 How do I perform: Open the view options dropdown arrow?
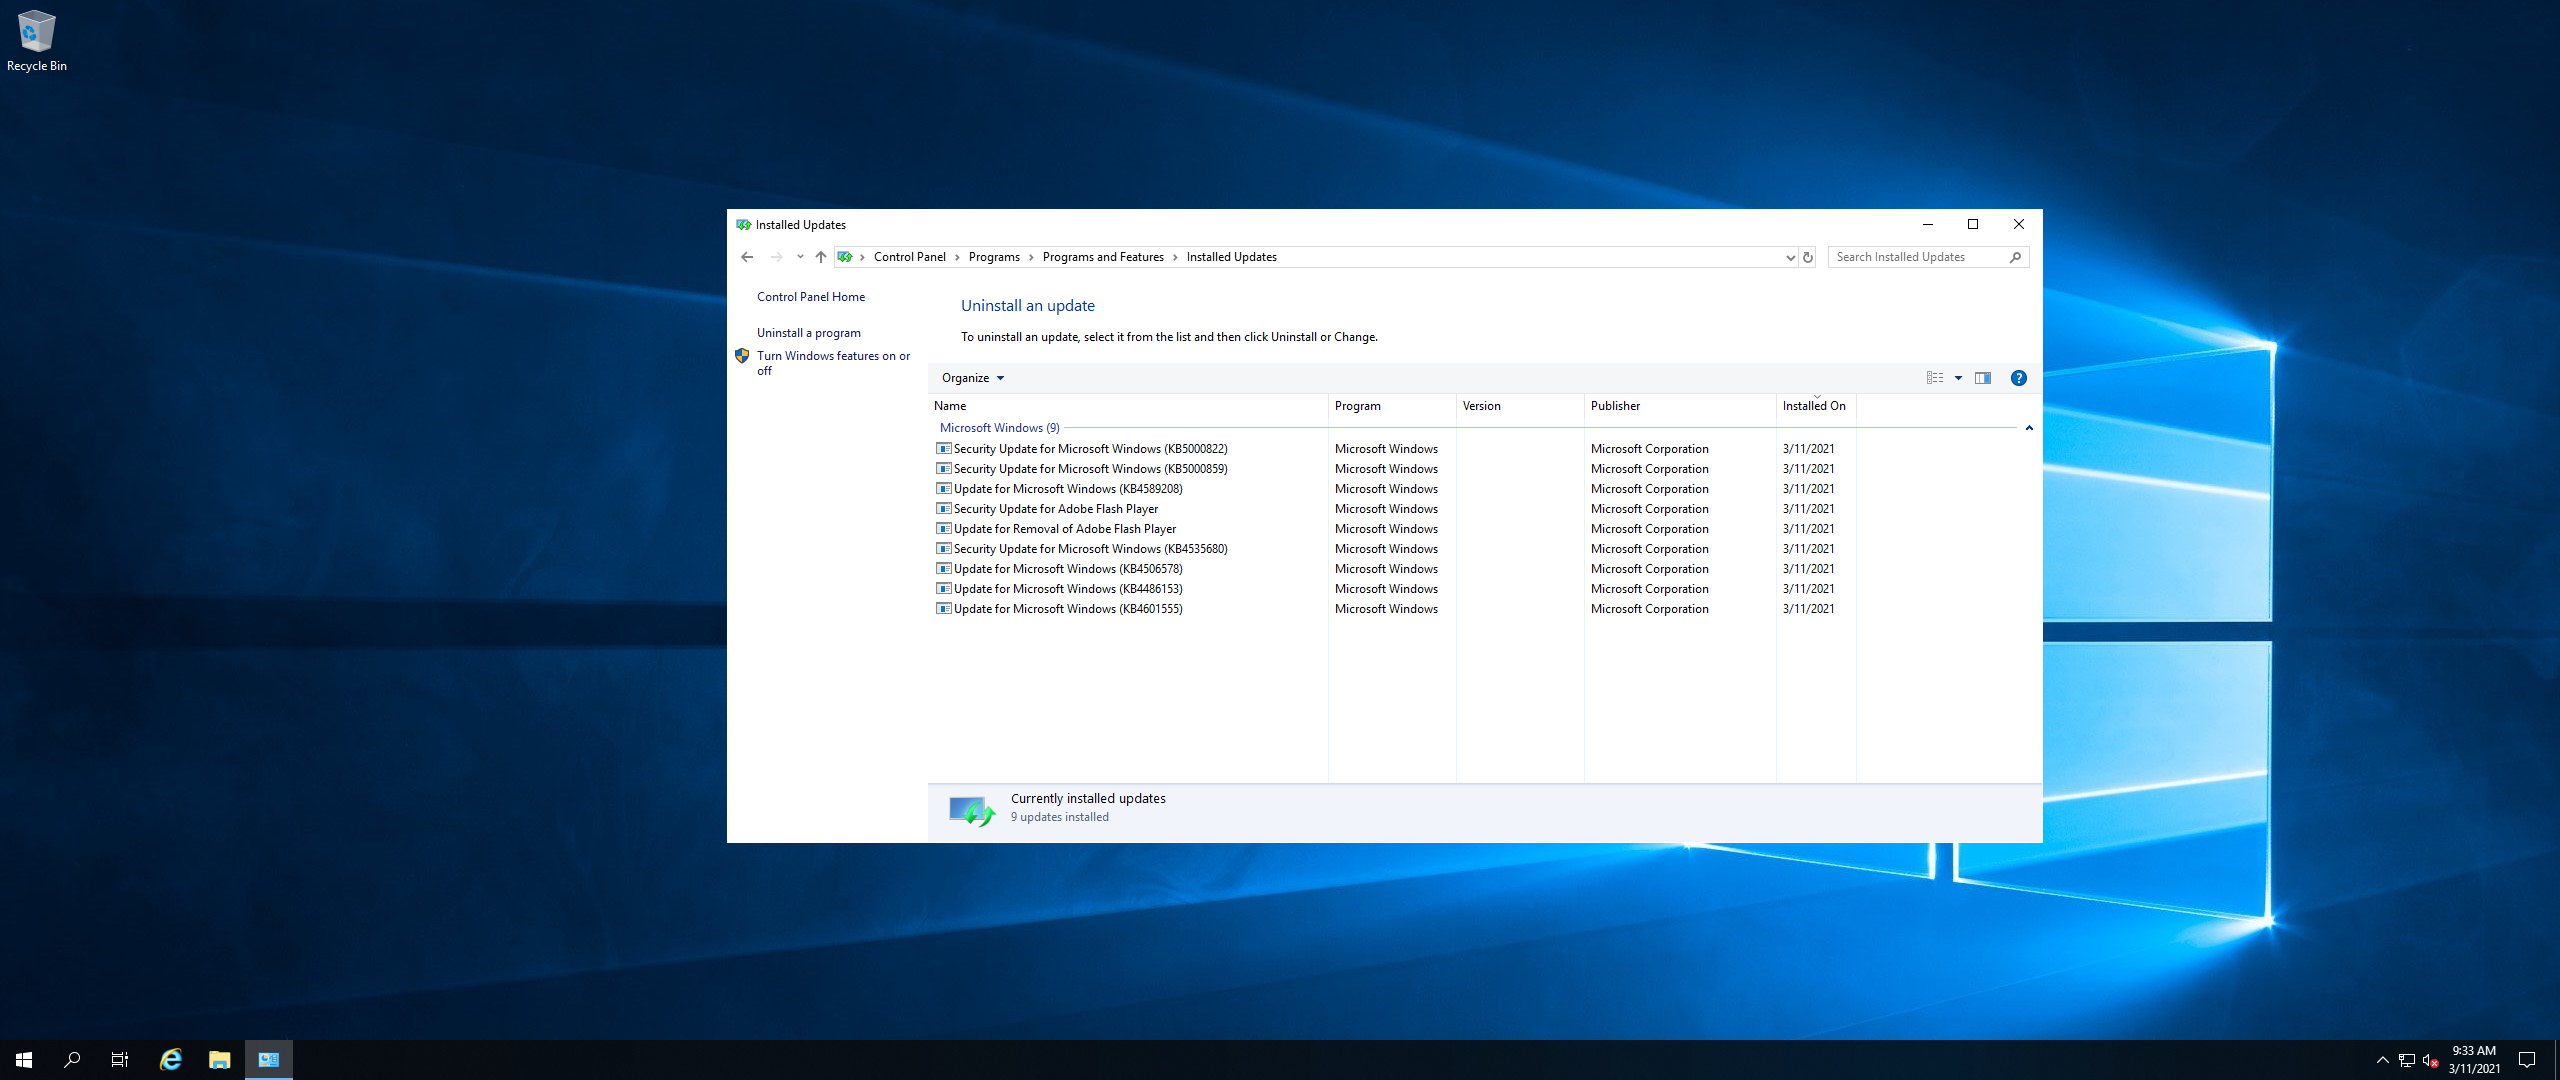point(1958,378)
